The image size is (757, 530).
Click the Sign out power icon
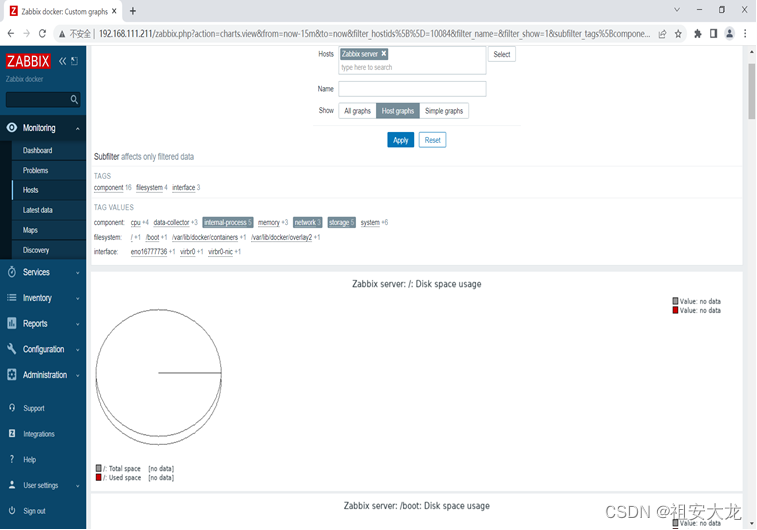pos(12,510)
